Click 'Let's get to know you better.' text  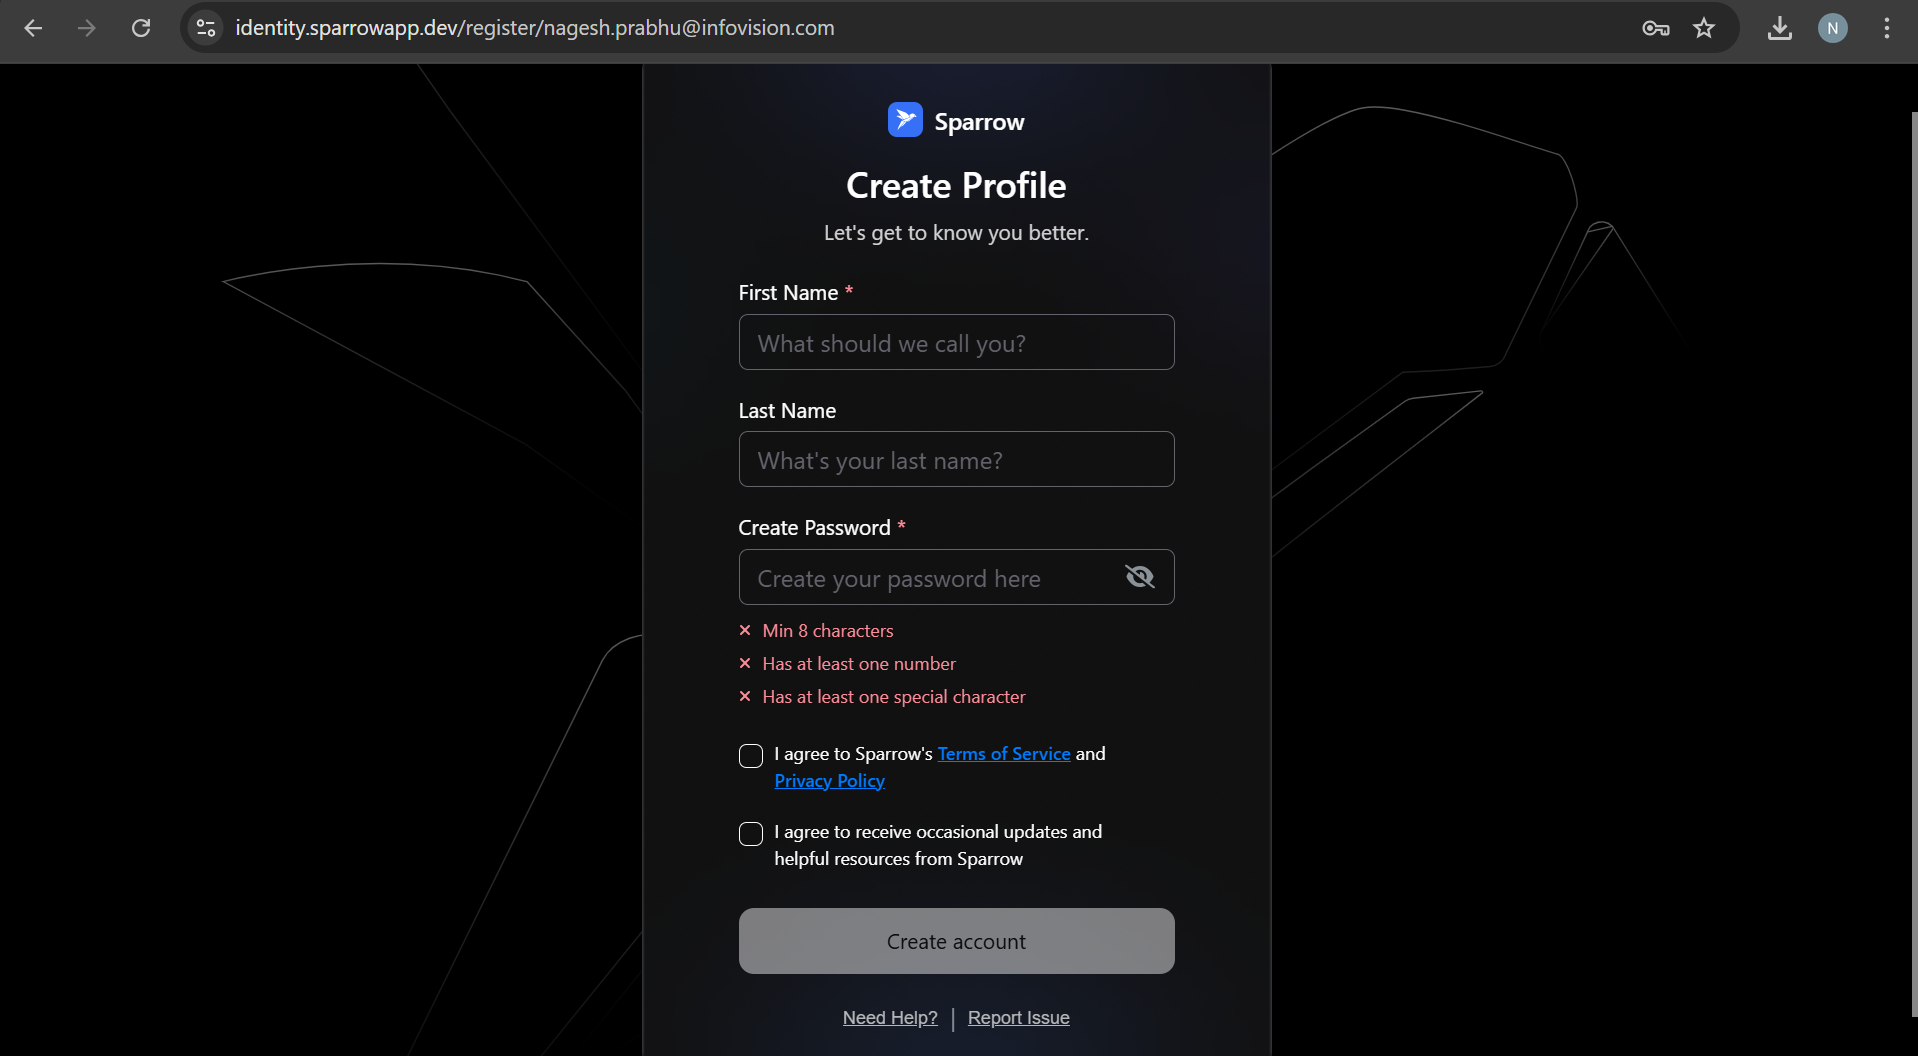click(956, 233)
